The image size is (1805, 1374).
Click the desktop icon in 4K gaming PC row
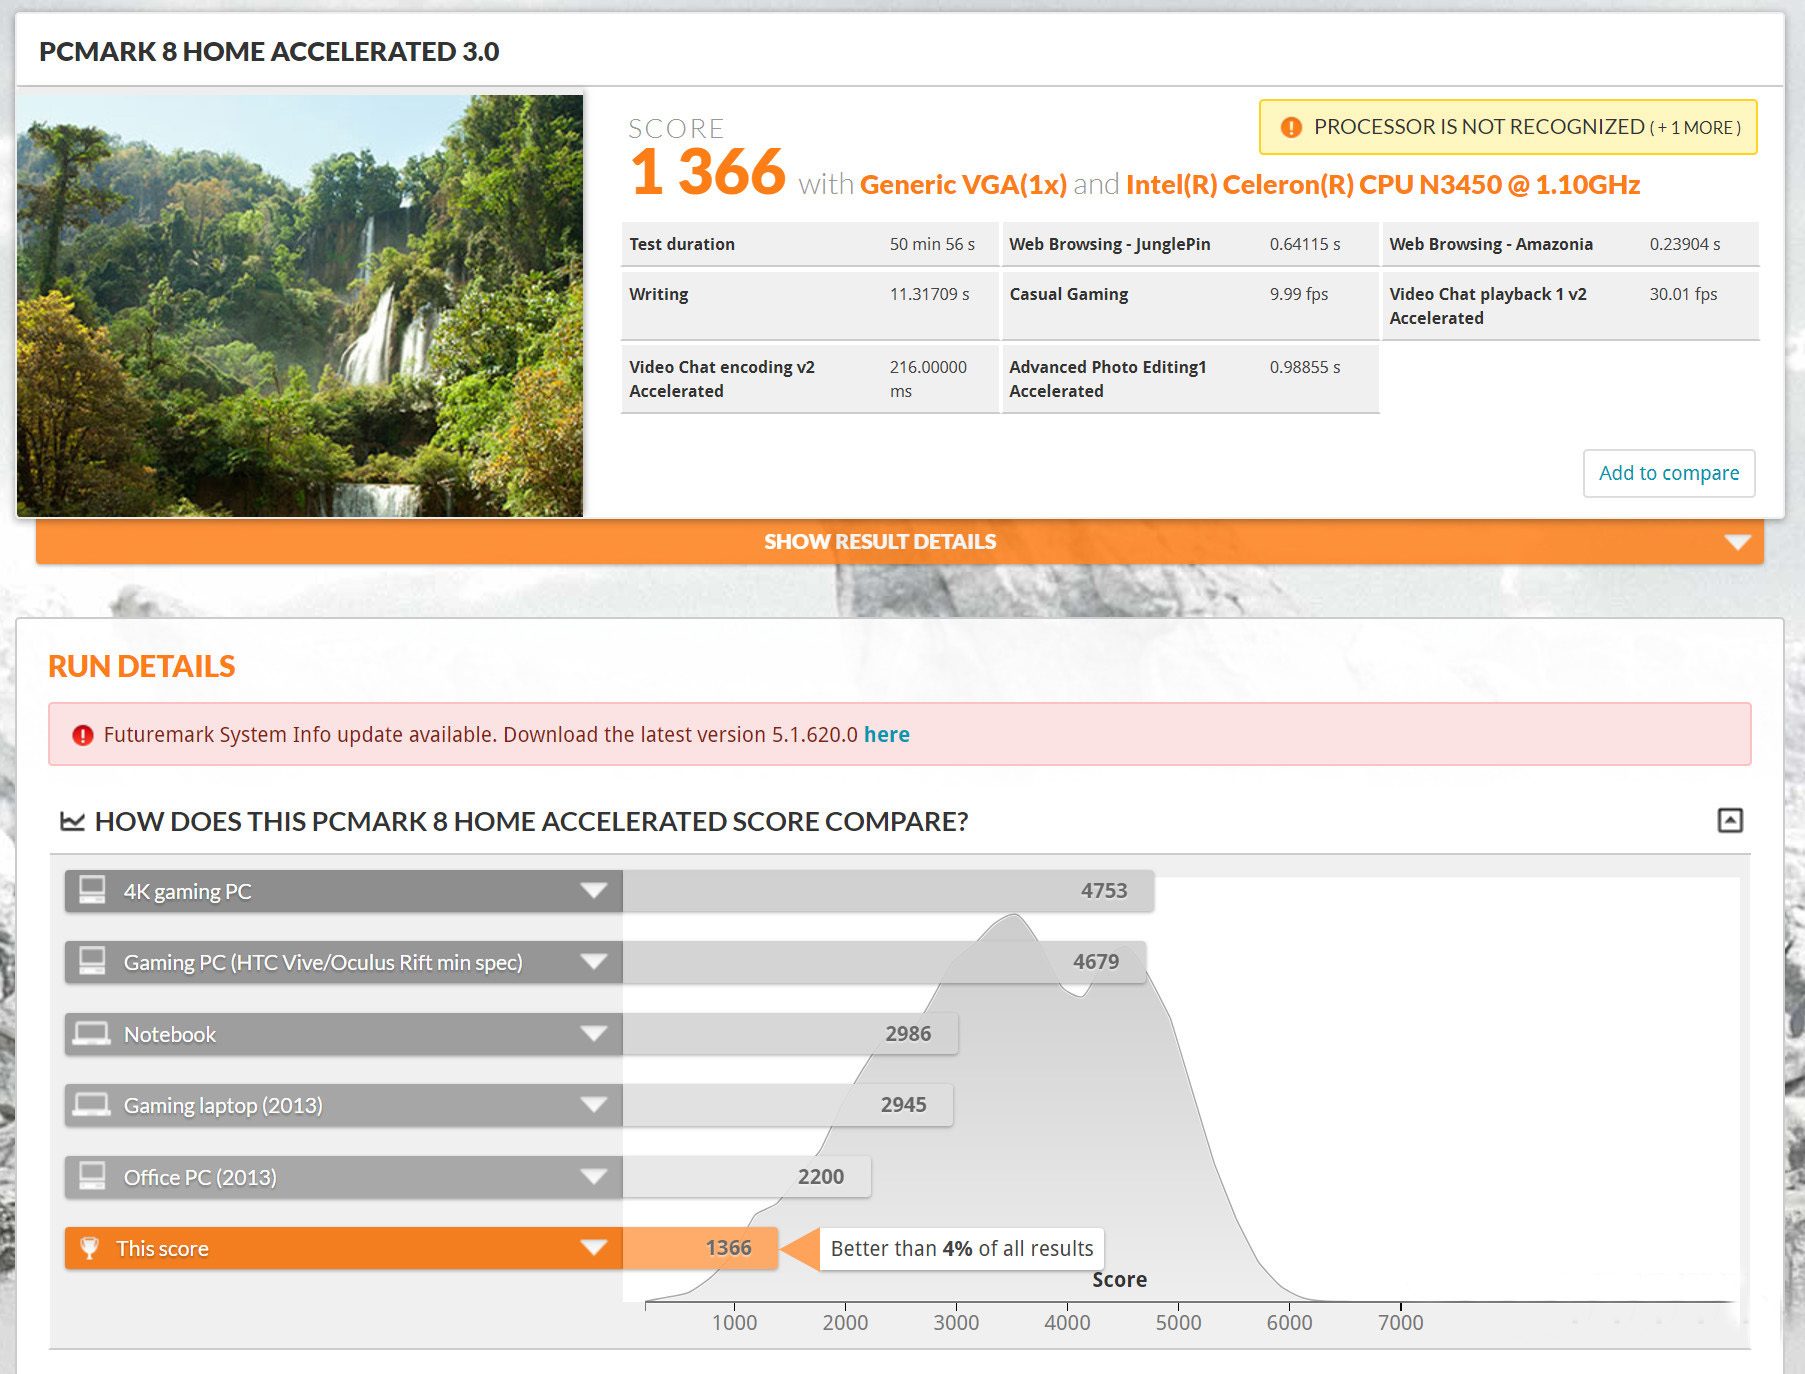tap(92, 890)
